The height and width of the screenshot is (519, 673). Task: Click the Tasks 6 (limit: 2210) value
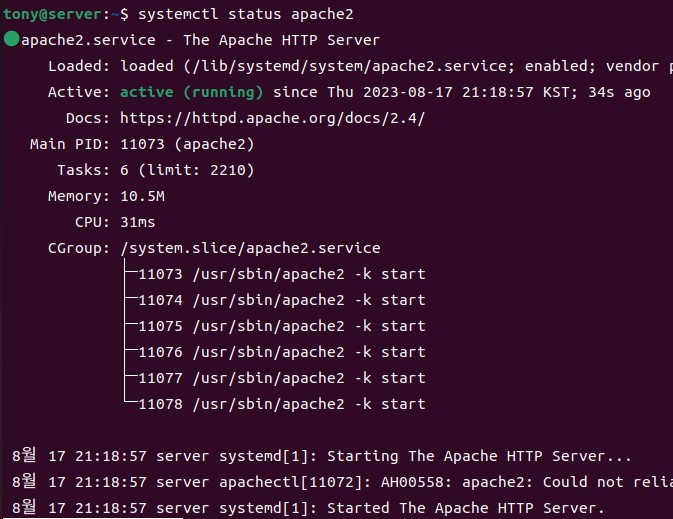point(187,170)
